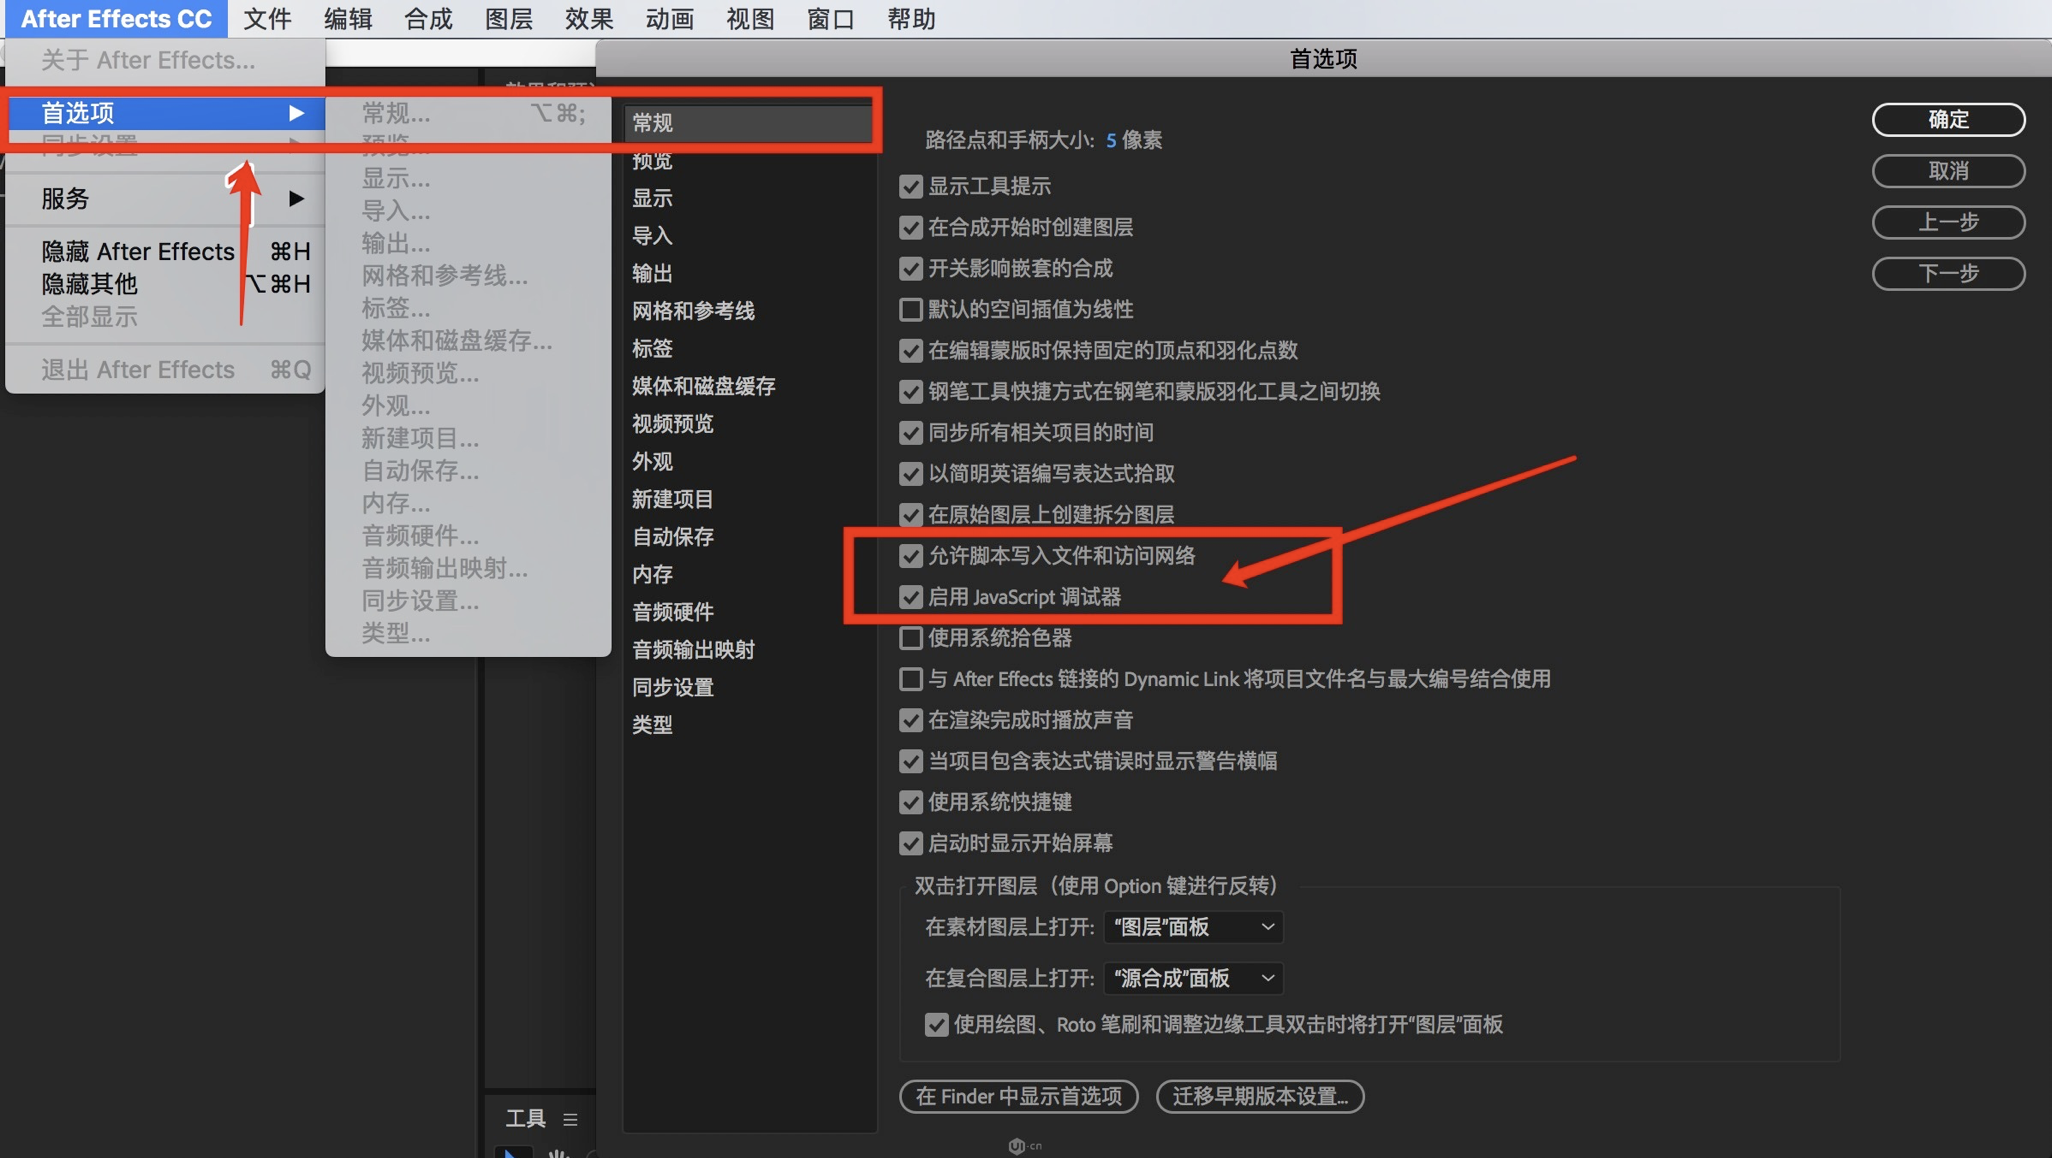The height and width of the screenshot is (1158, 2052).
Task: Click 在 Finder 中显示首选项 button
Action: tap(1018, 1096)
